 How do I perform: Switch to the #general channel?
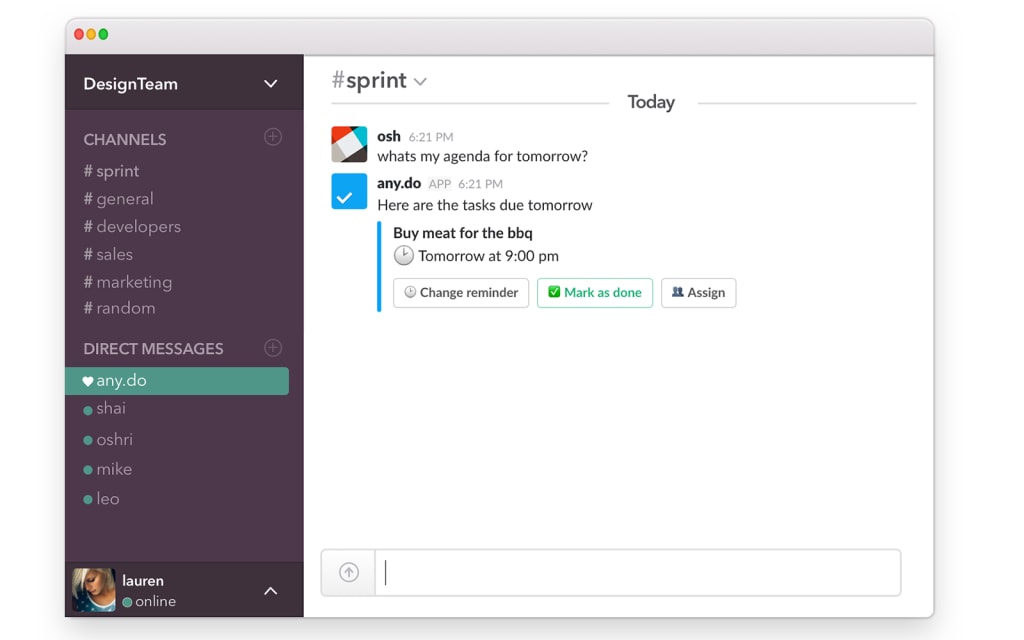coord(118,199)
